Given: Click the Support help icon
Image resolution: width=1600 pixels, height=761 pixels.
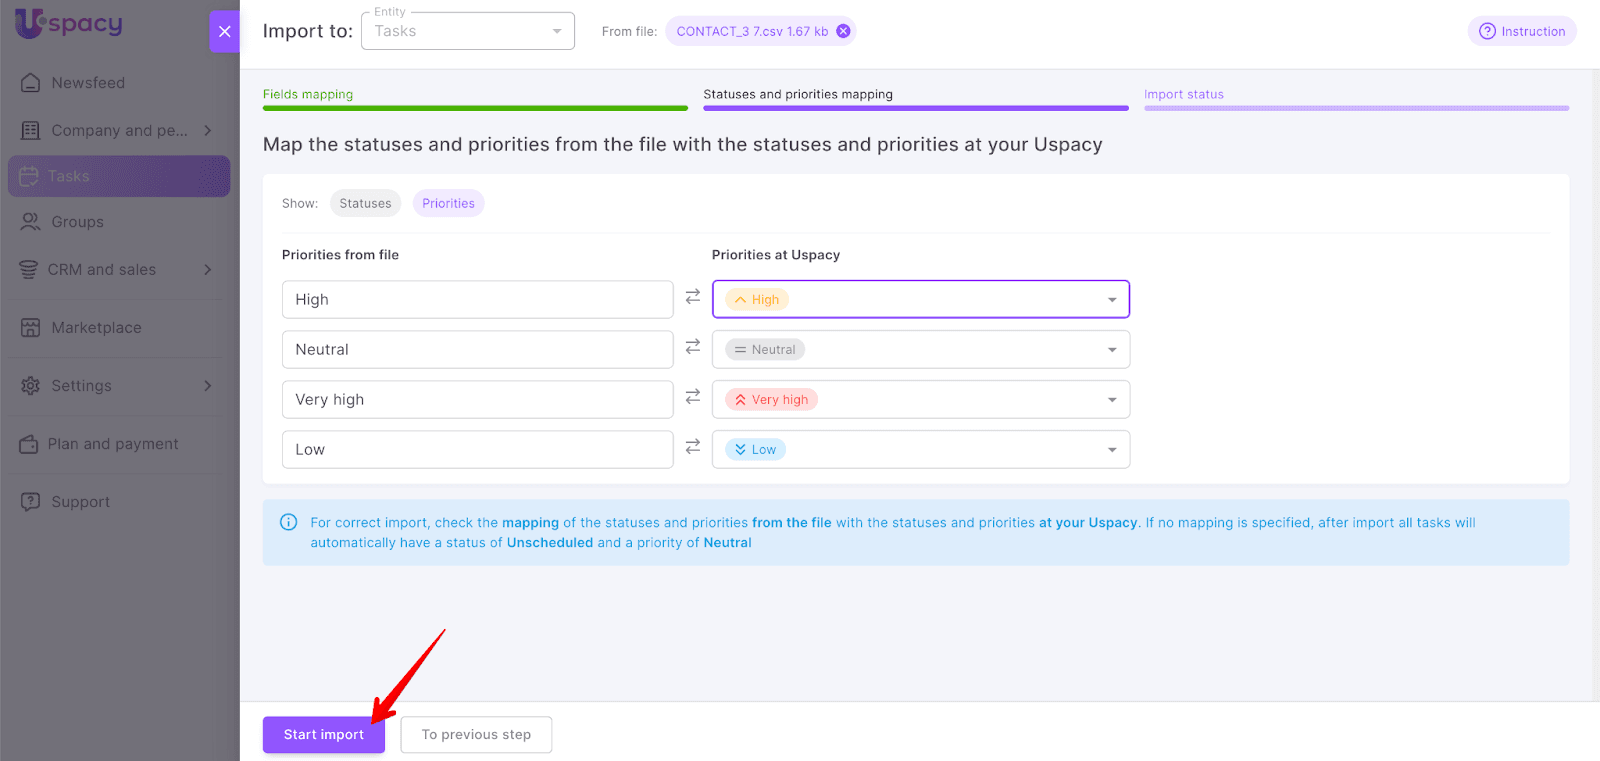Looking at the screenshot, I should pos(31,502).
